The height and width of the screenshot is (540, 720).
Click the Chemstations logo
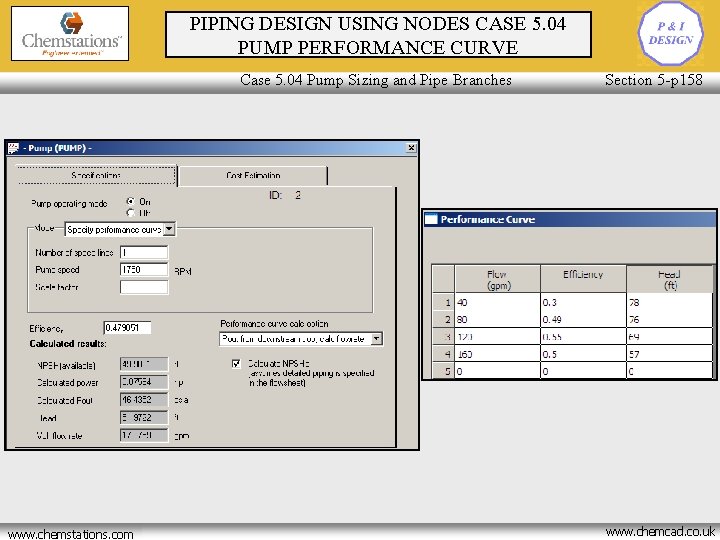[70, 34]
